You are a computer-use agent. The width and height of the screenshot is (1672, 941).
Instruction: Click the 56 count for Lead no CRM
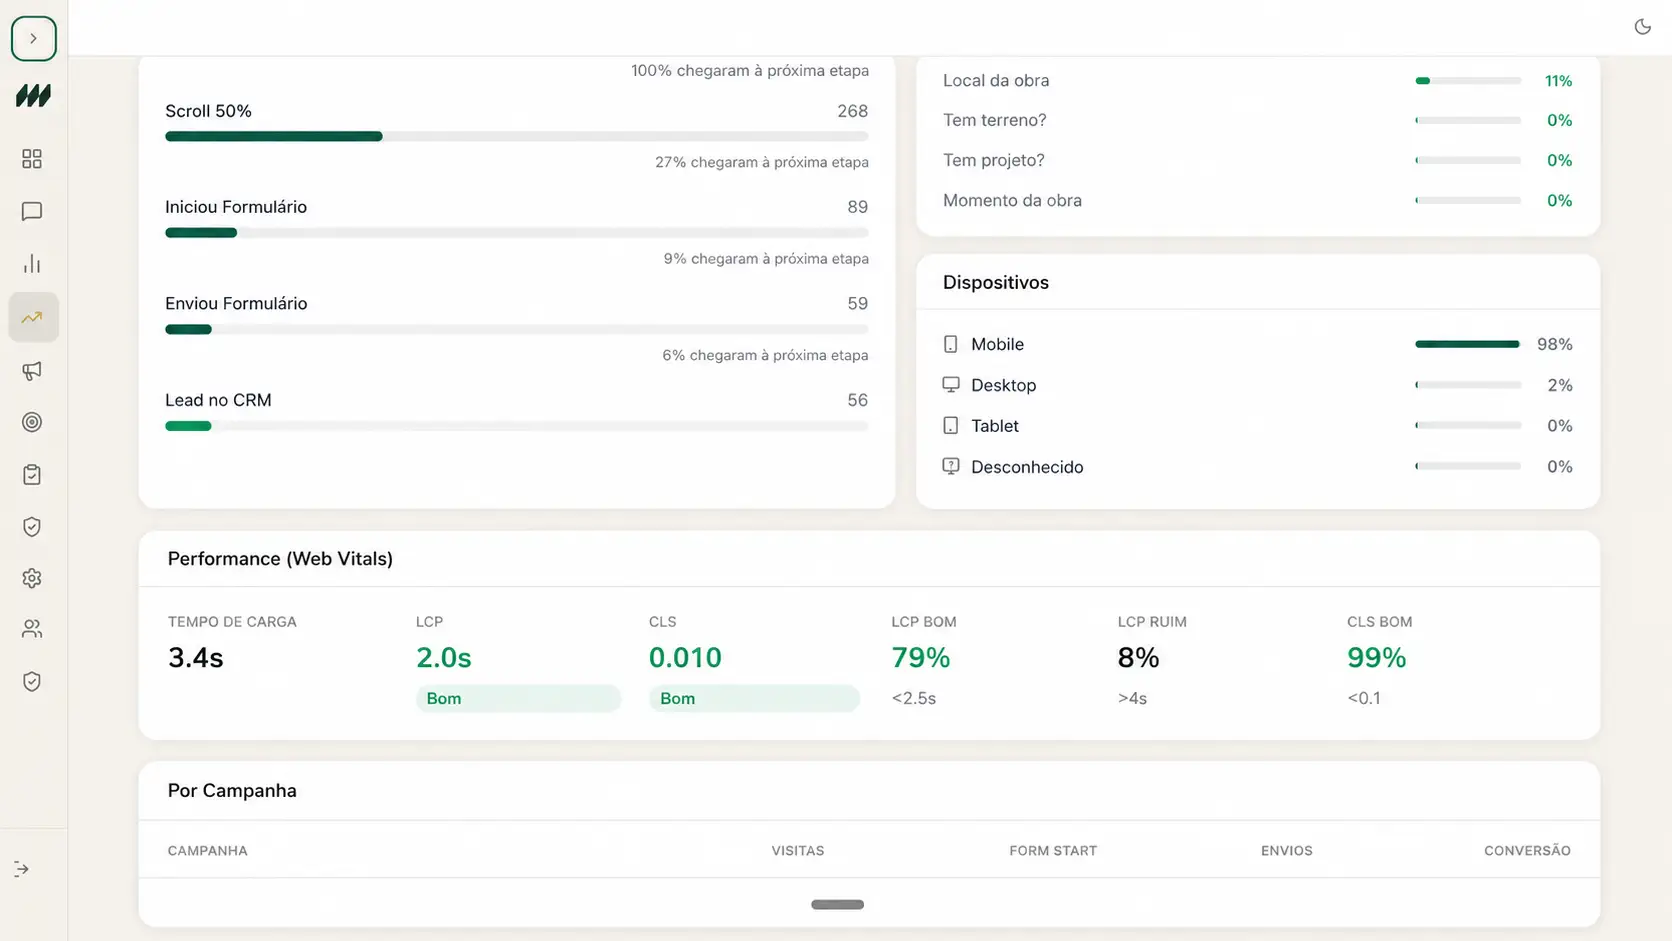pos(857,400)
